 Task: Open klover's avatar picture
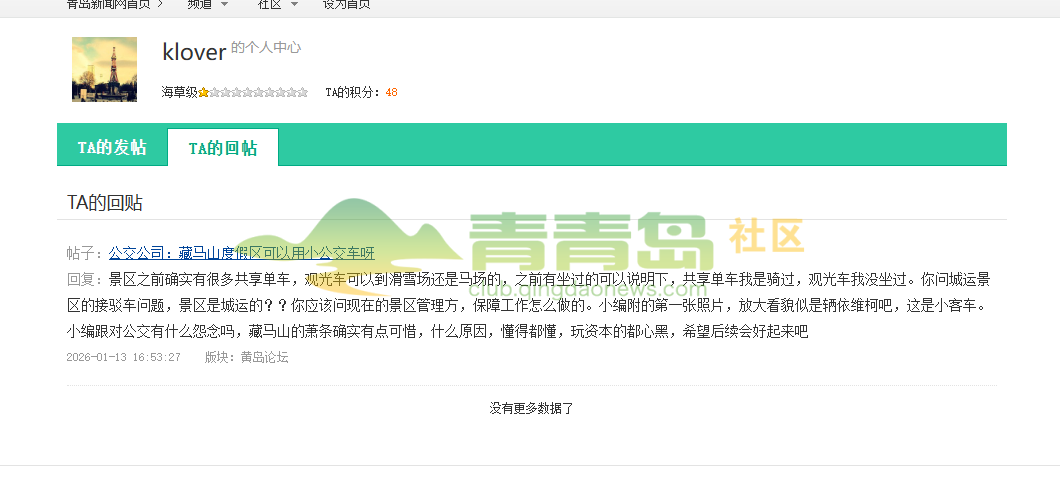tap(104, 70)
